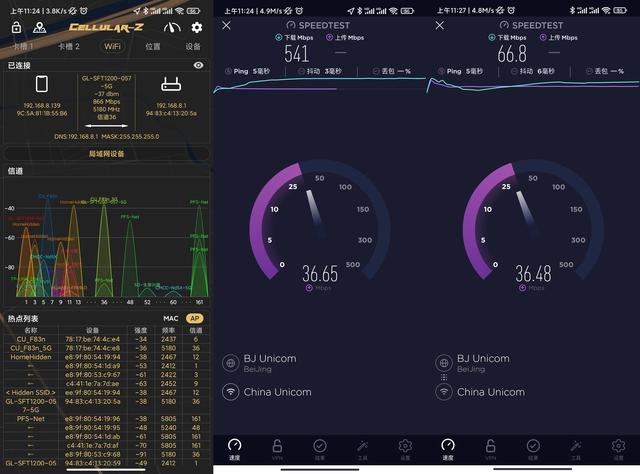Tap the phone device icon in connected panel
The height and width of the screenshot is (474, 640).
point(42,84)
